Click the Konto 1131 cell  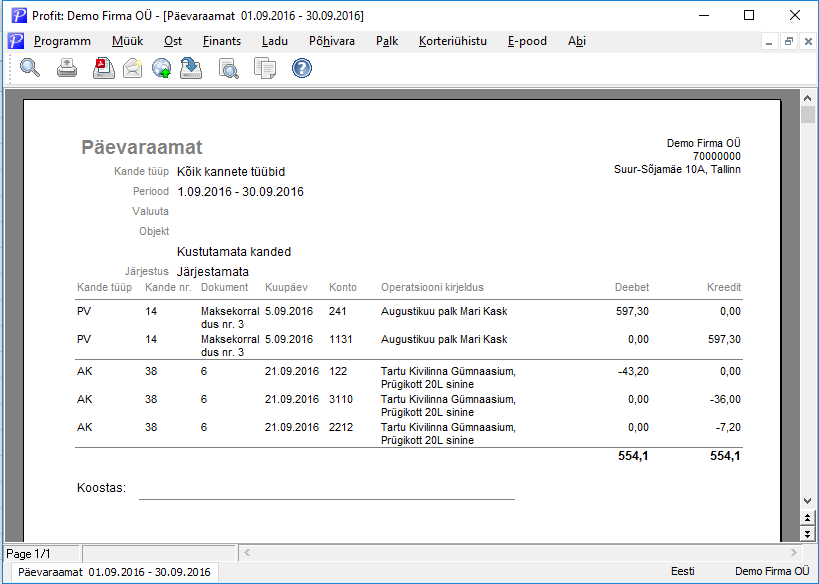(341, 340)
